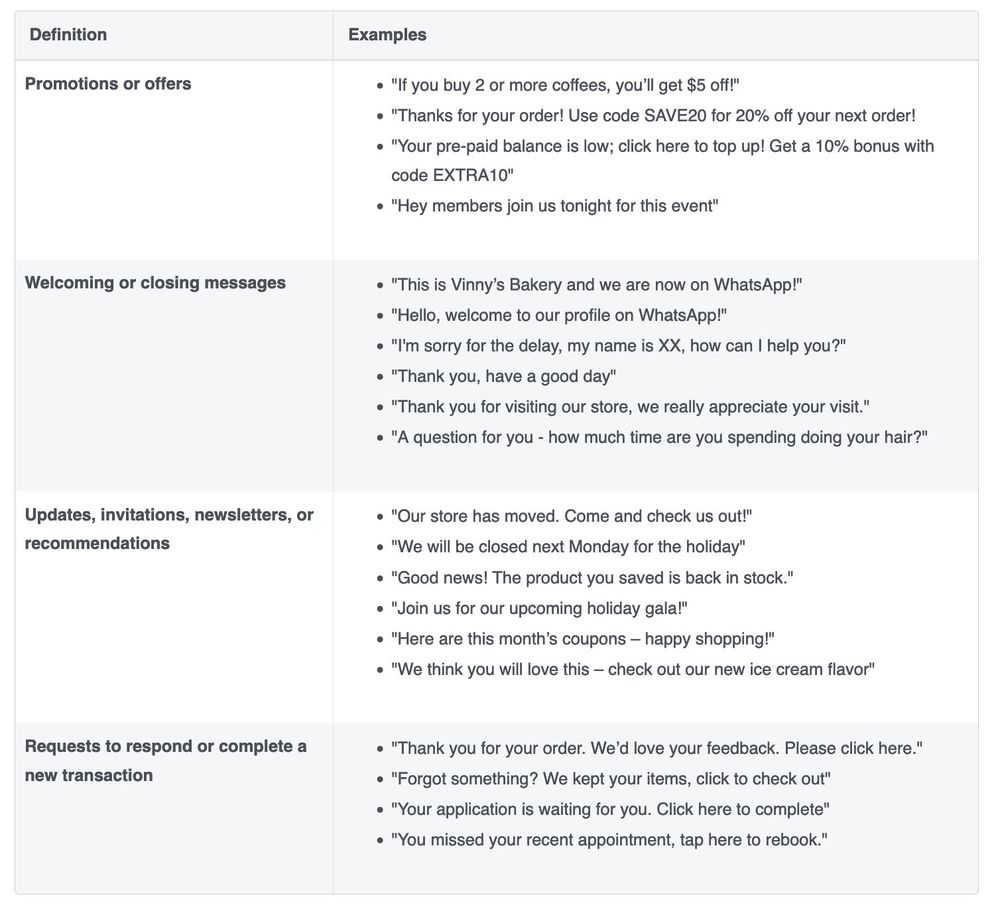The width and height of the screenshot is (1000, 911).
Task: Click 'Our store has moved' example
Action: point(571,516)
